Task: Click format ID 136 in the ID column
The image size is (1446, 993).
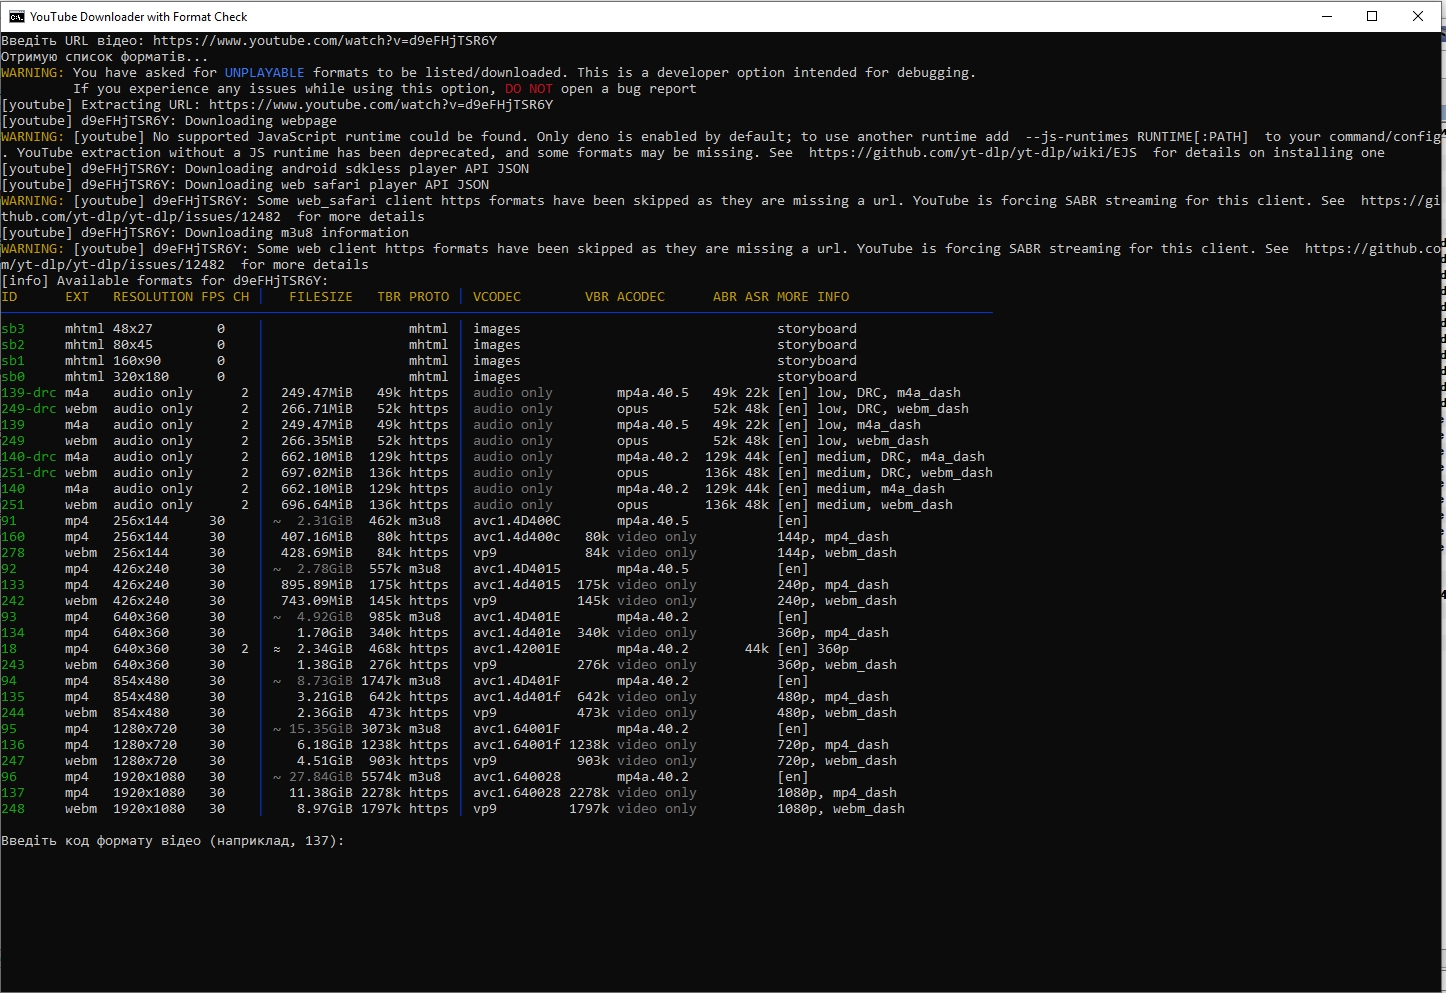Action: [x=13, y=745]
